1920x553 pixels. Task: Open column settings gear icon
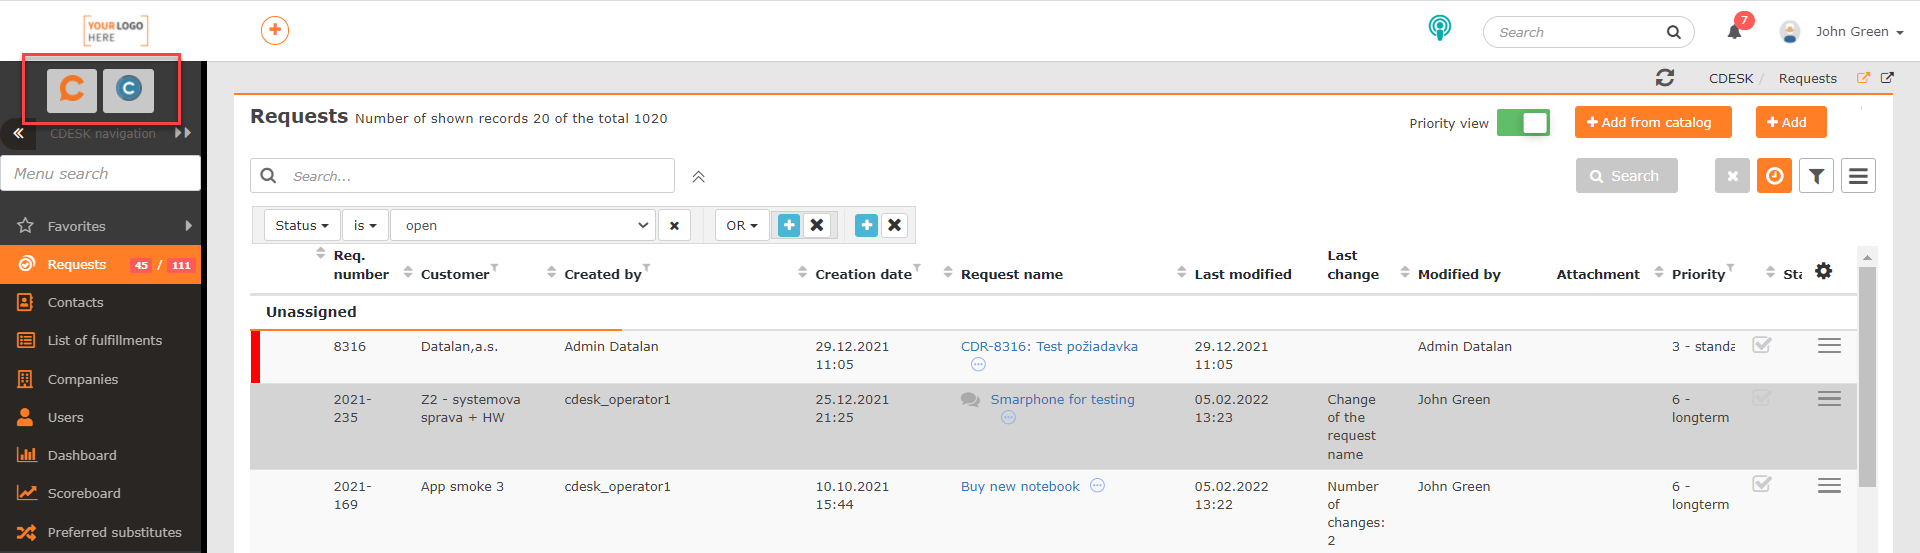tap(1824, 271)
